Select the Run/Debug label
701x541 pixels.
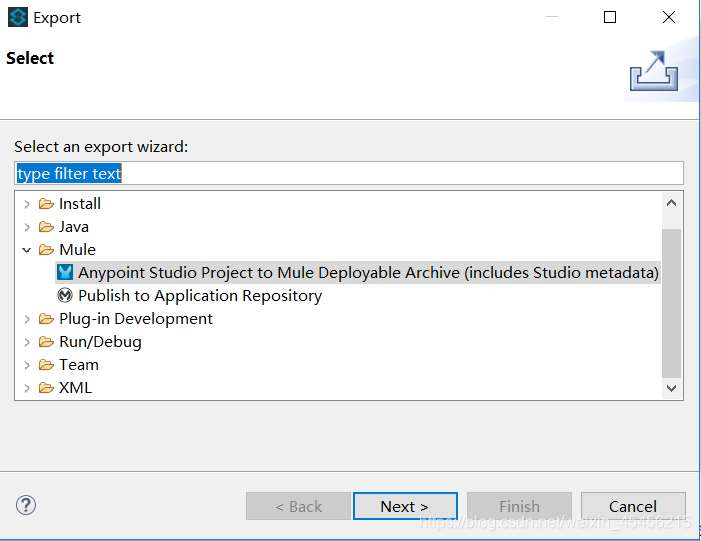(x=100, y=342)
